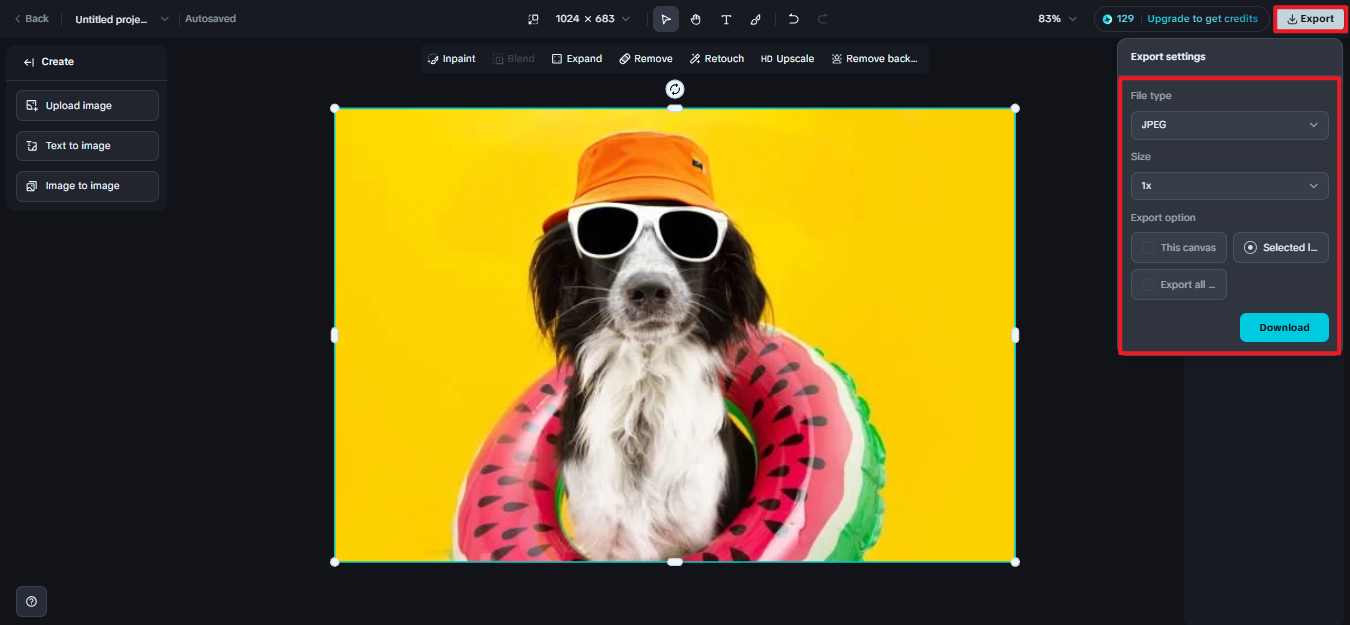
Task: Click the Autosaved status text
Action: click(x=211, y=19)
